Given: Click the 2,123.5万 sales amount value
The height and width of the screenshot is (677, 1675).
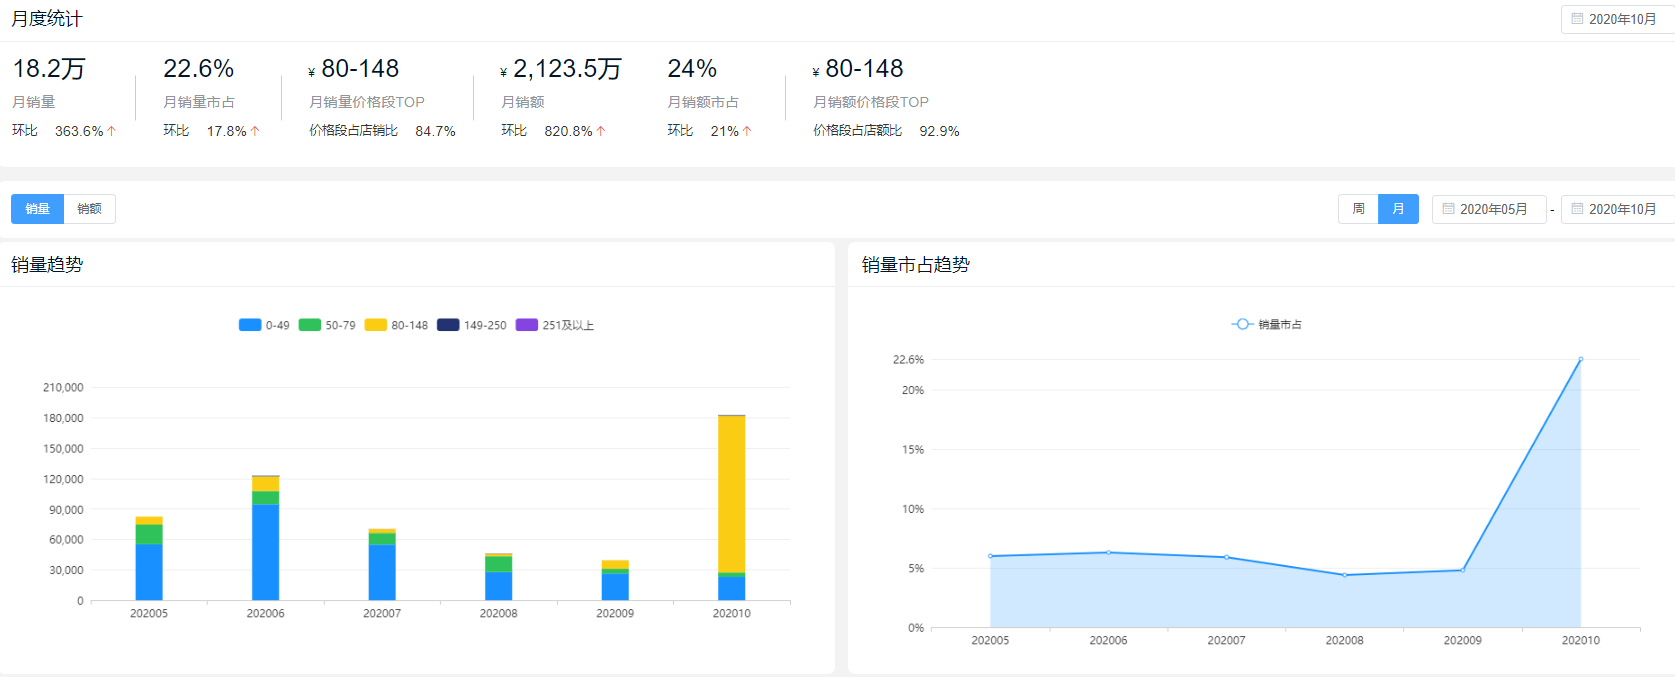Looking at the screenshot, I should pyautogui.click(x=567, y=69).
